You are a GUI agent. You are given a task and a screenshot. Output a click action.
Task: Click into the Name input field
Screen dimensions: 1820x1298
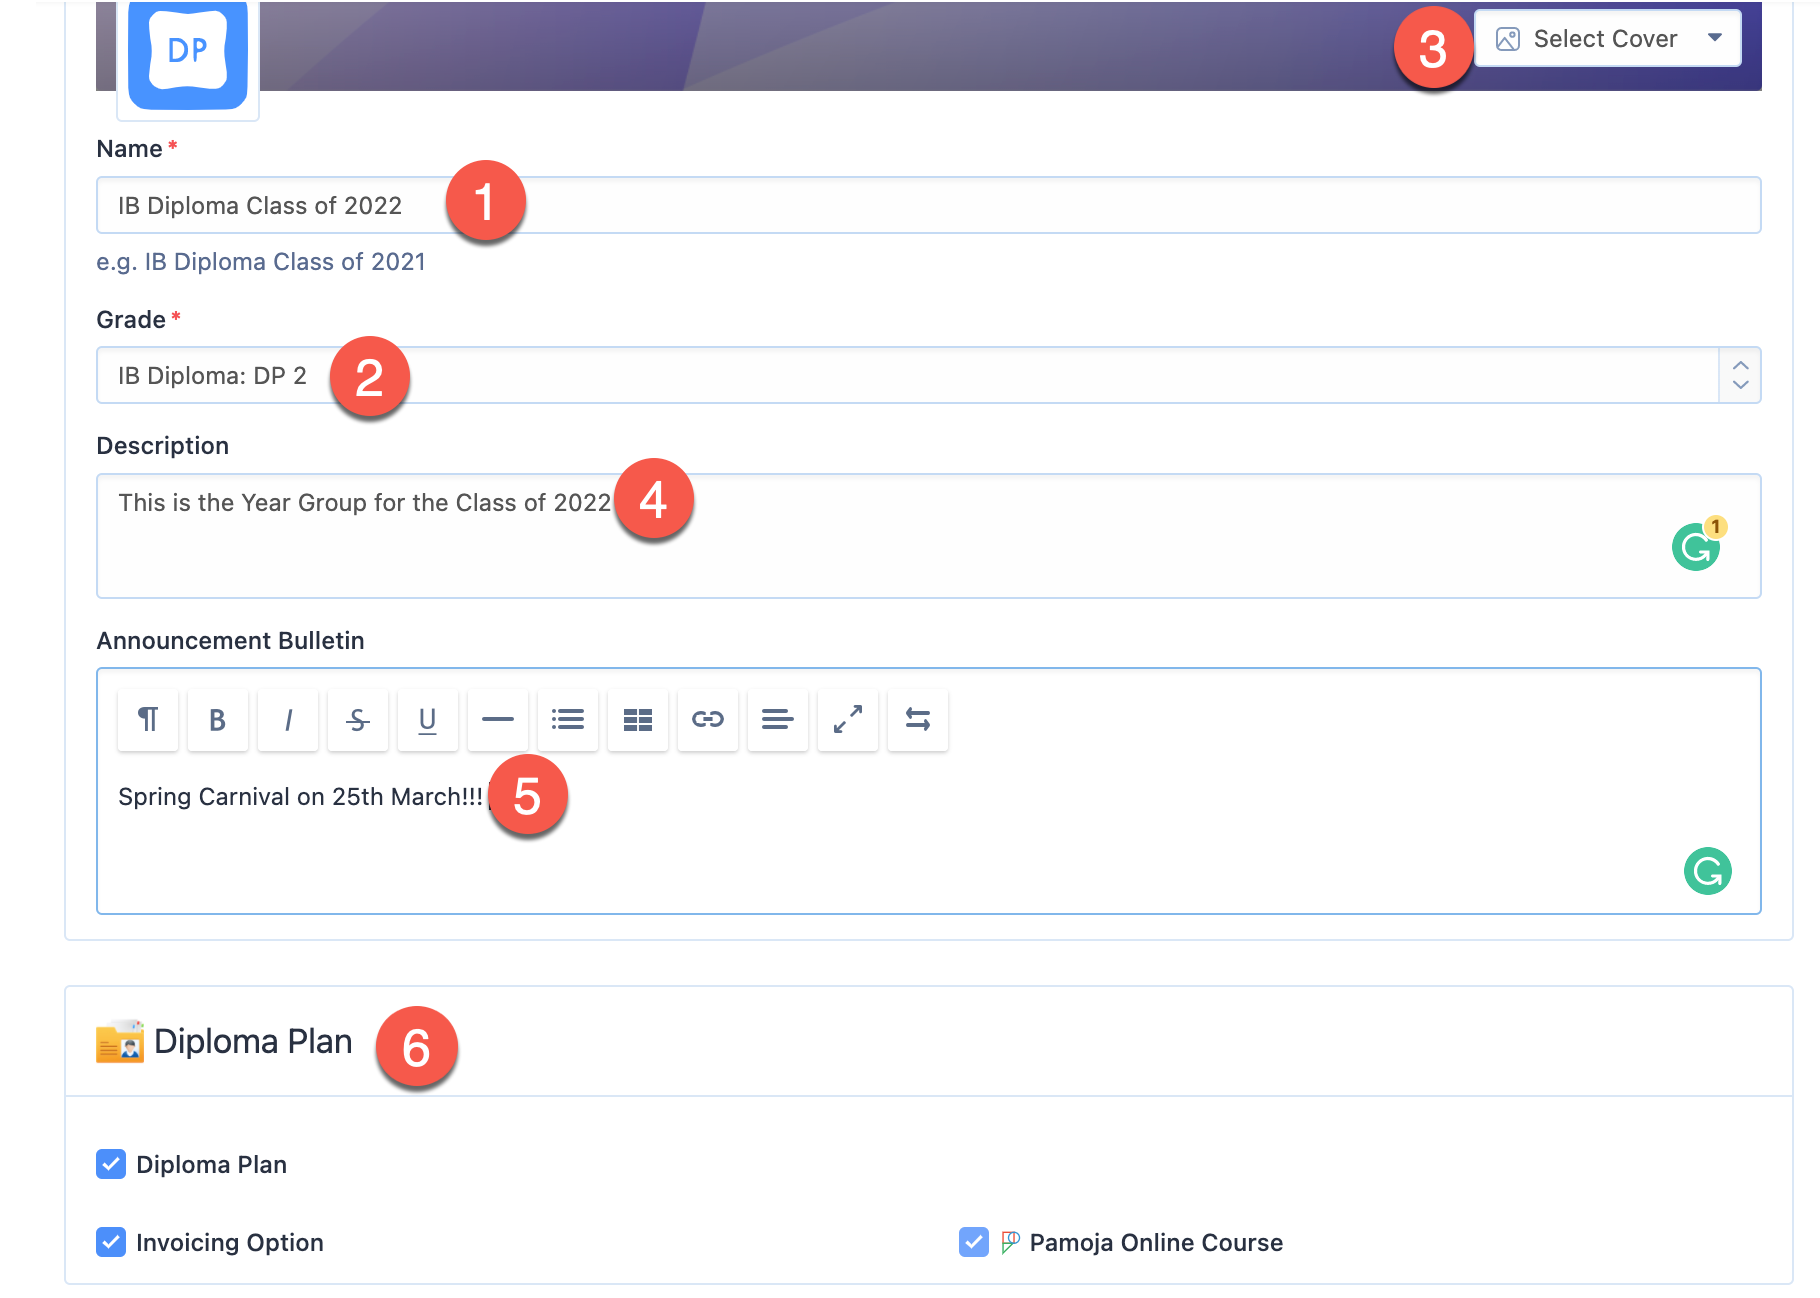pos(928,205)
